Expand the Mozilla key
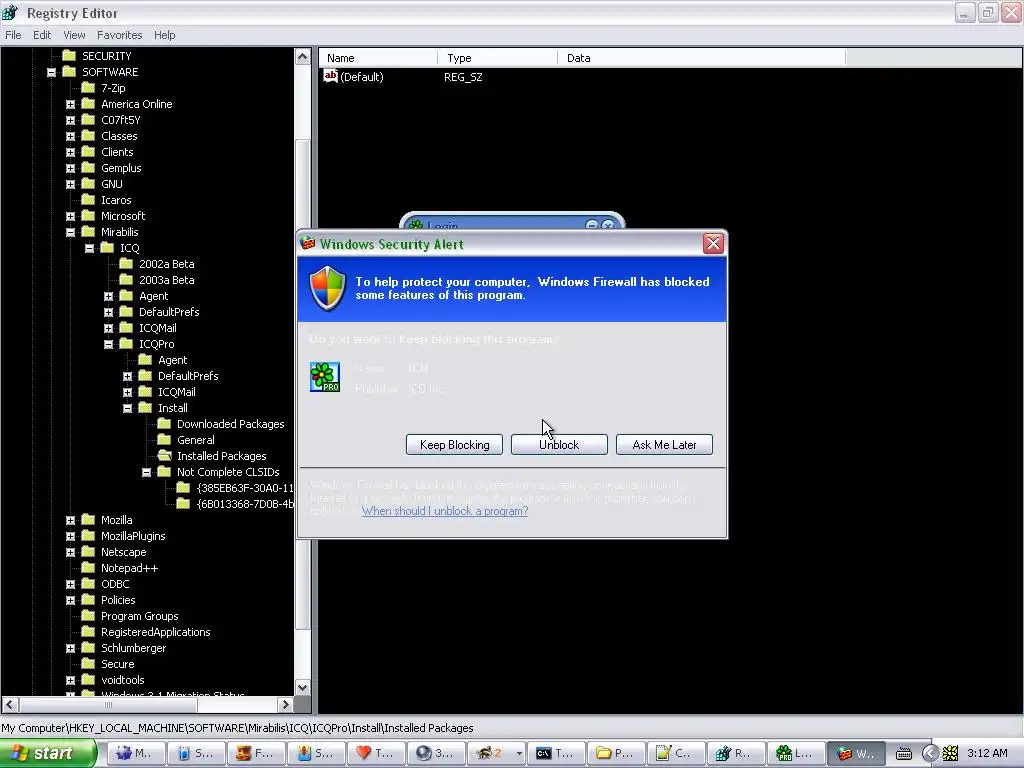 click(71, 520)
